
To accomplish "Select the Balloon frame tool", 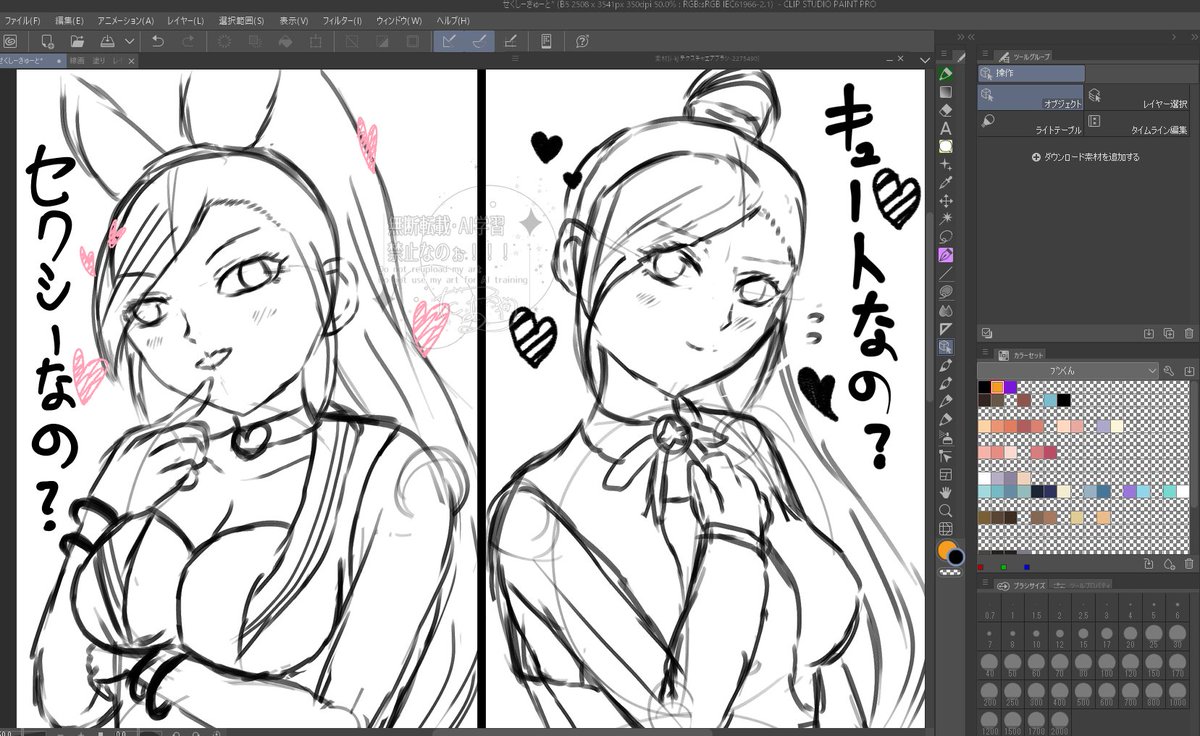I will (945, 146).
